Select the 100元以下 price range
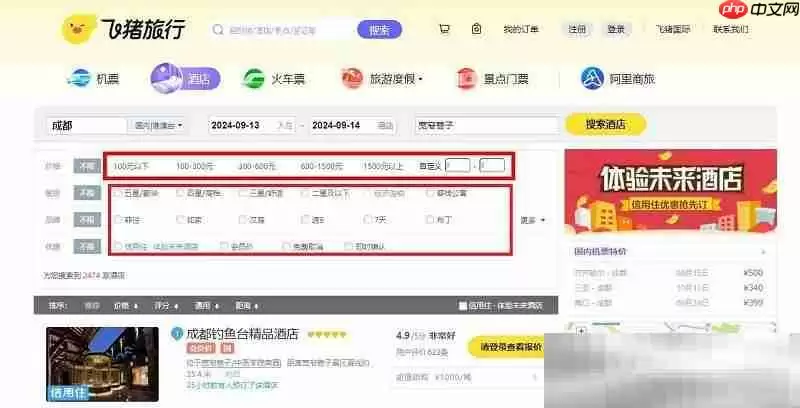Screen dimensions: 800x408 tap(131, 166)
